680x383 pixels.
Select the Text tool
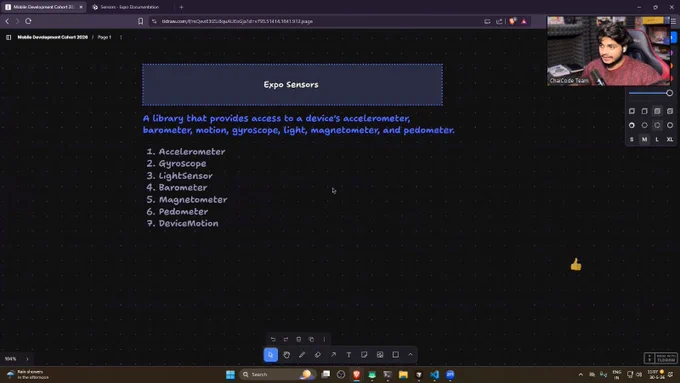[349, 355]
